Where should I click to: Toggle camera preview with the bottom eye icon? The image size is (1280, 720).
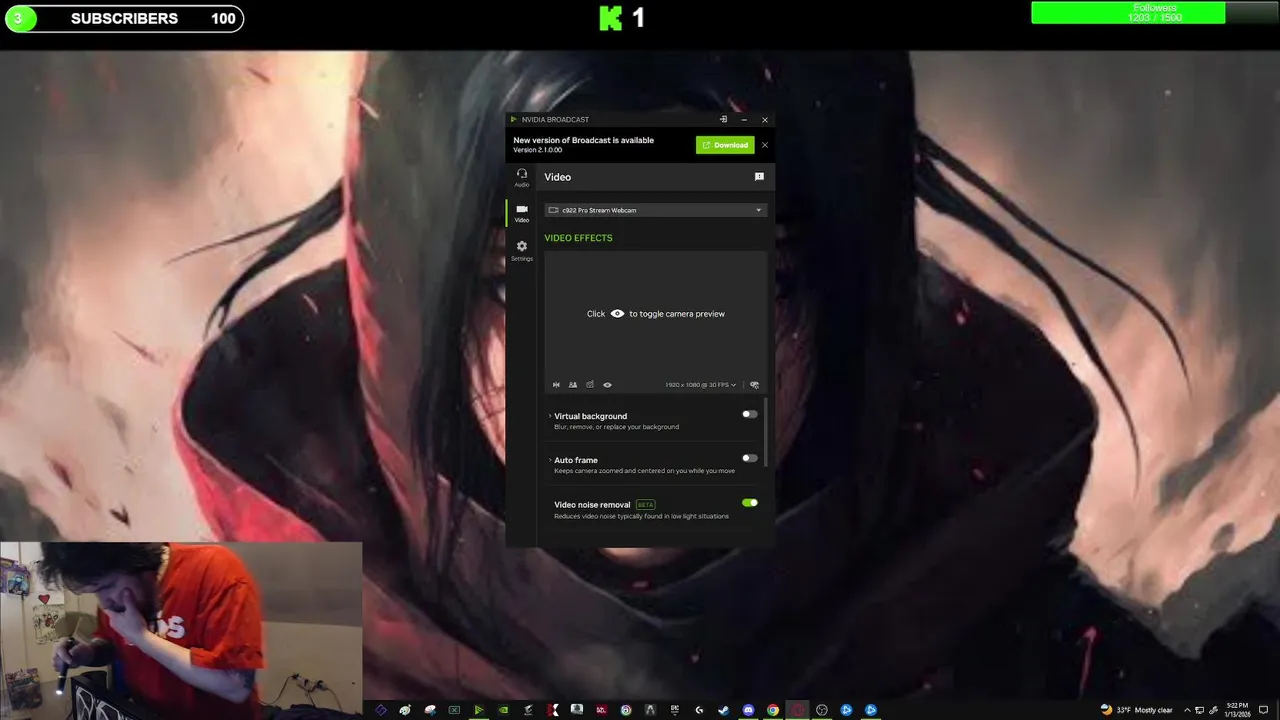click(607, 385)
